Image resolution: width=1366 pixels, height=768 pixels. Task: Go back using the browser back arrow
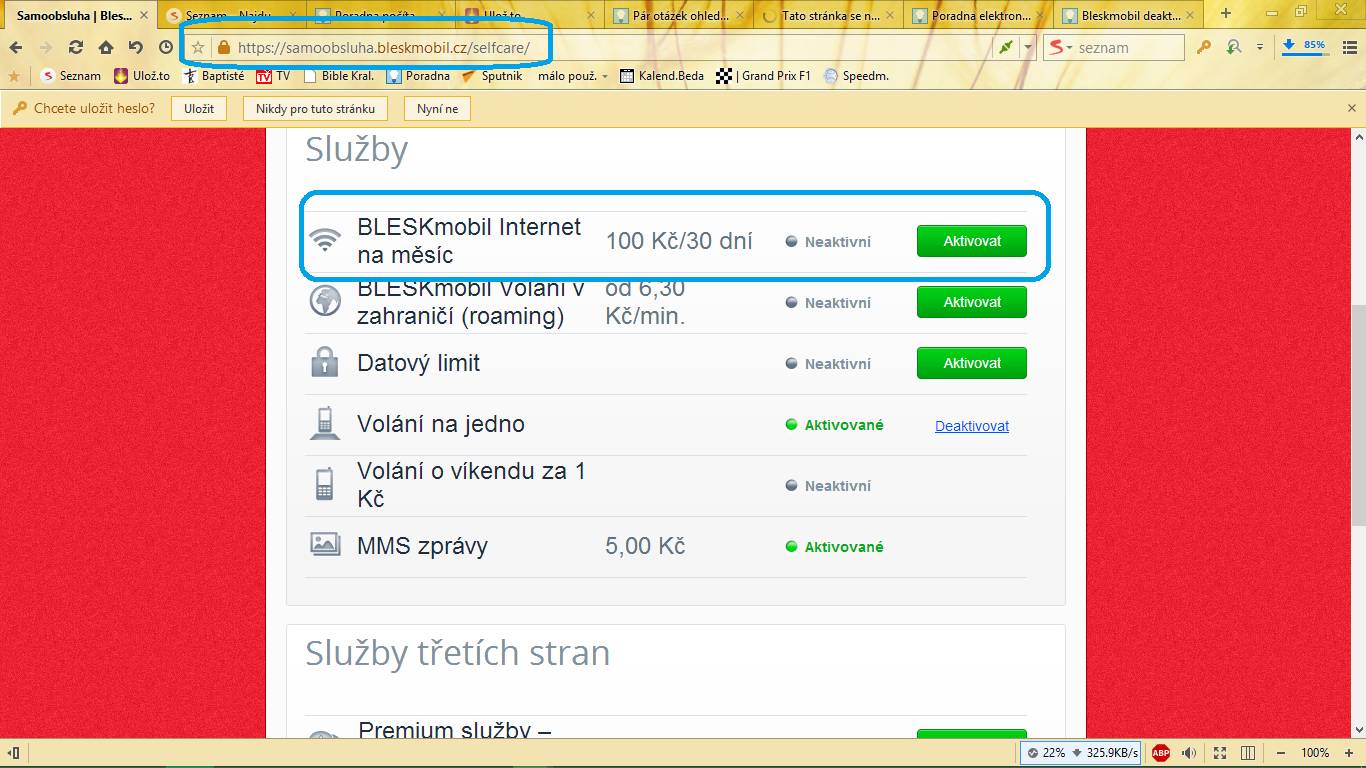16,47
